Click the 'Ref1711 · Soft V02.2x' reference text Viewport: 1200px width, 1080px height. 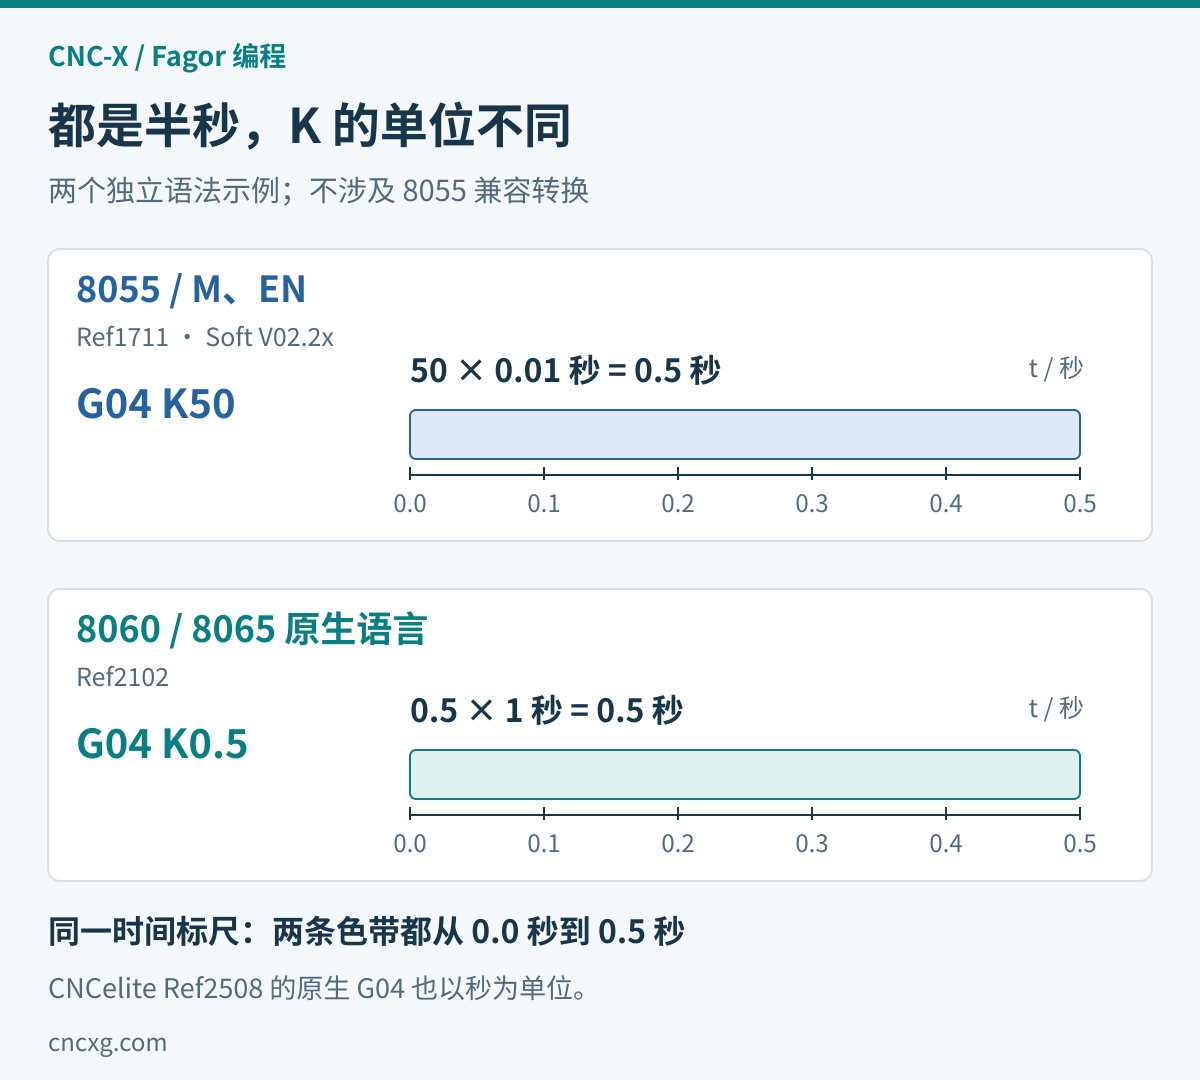point(205,337)
